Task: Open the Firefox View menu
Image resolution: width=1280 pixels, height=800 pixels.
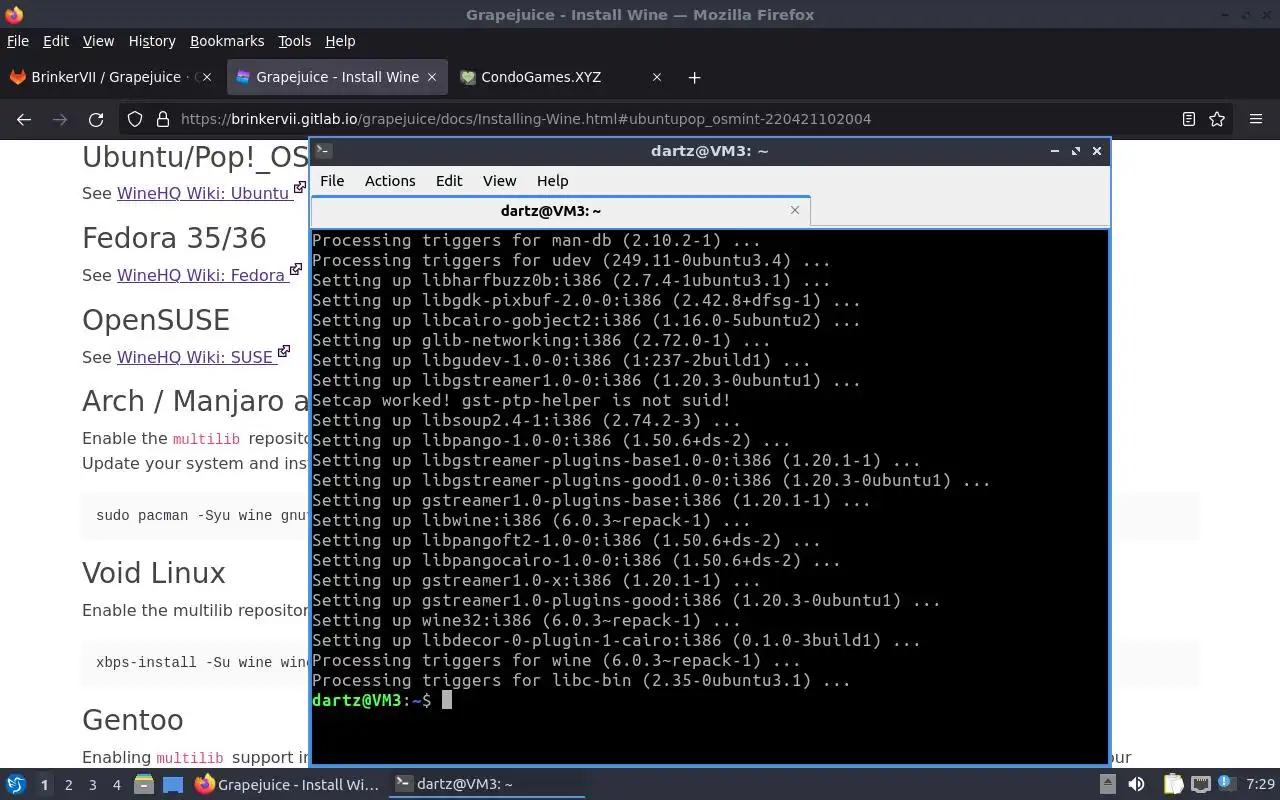Action: point(98,41)
